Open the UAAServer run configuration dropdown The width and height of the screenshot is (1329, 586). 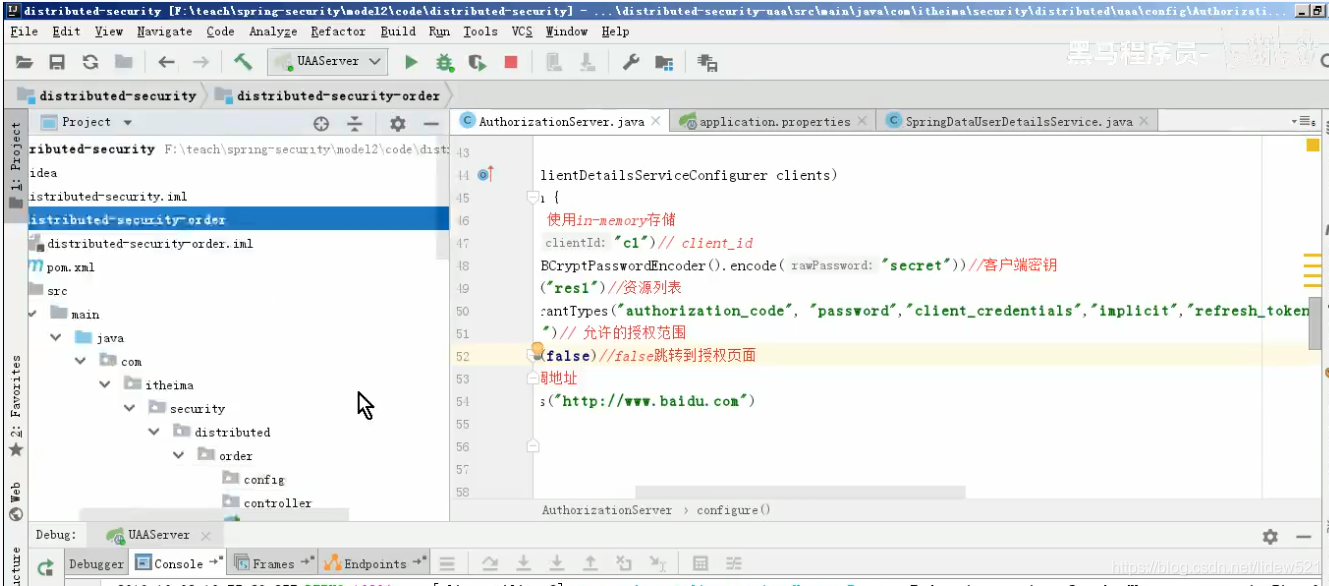point(327,61)
